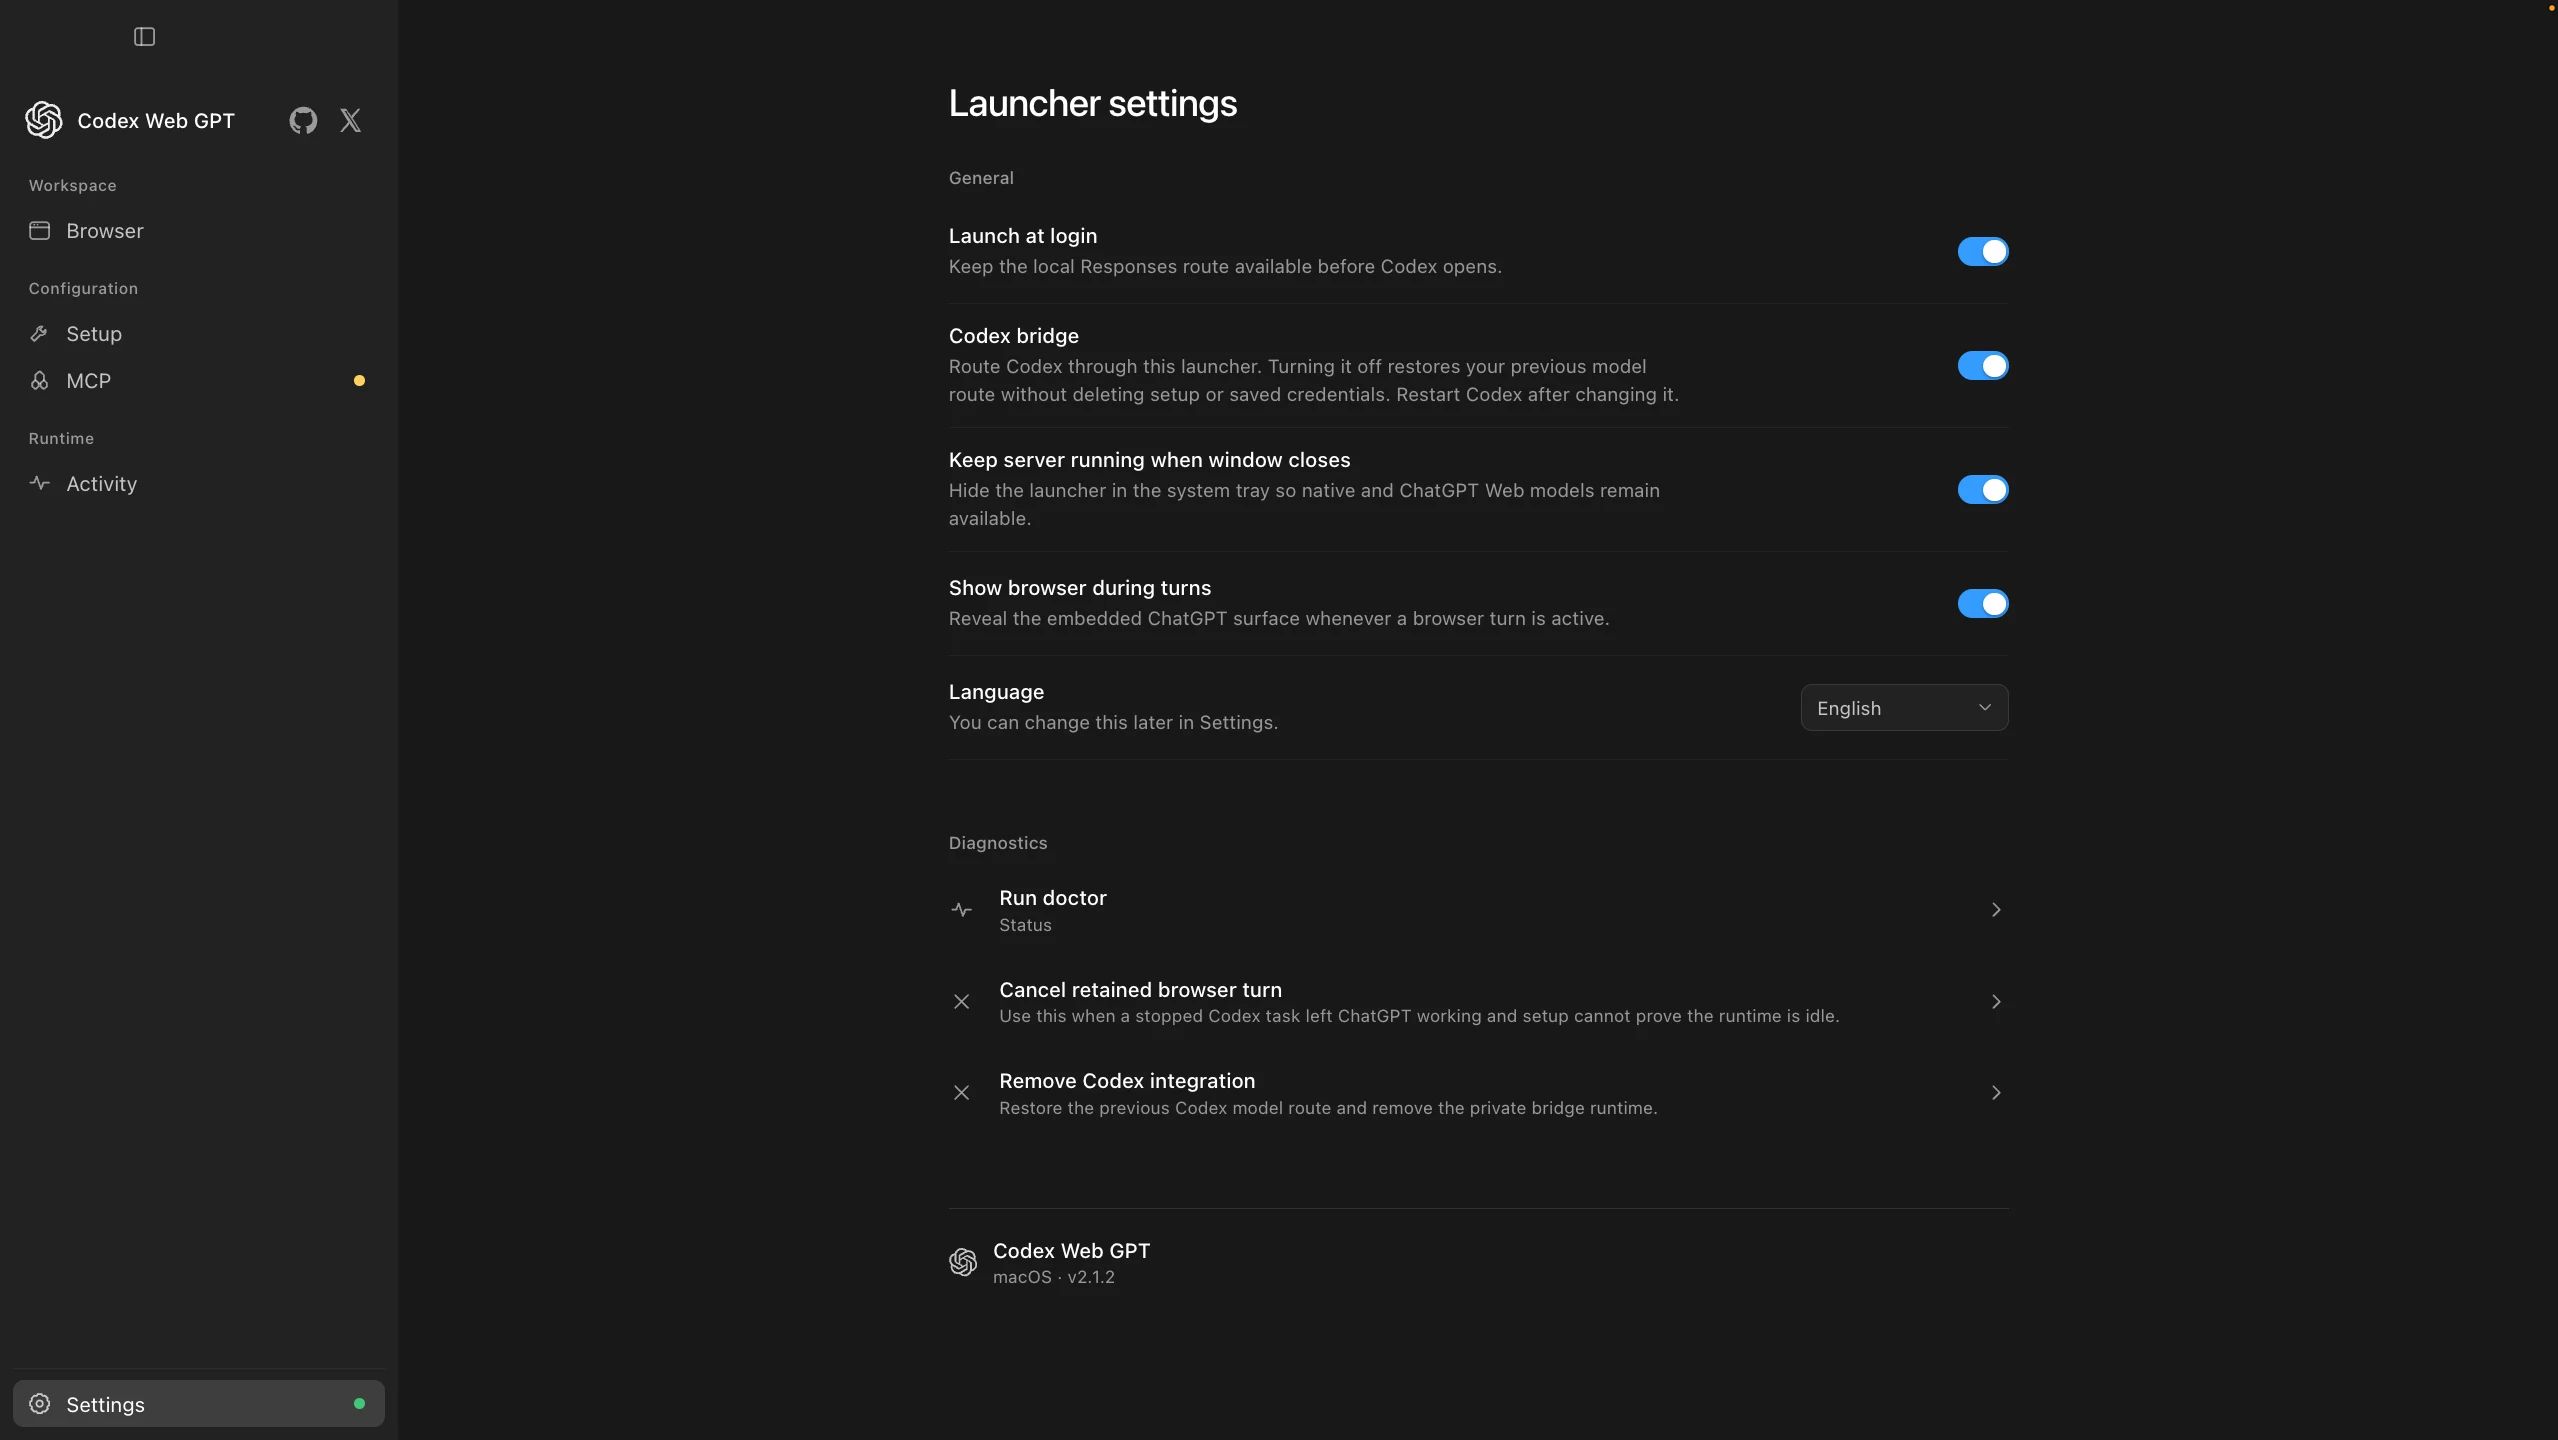Click the Workspace sidebar label

coord(72,186)
